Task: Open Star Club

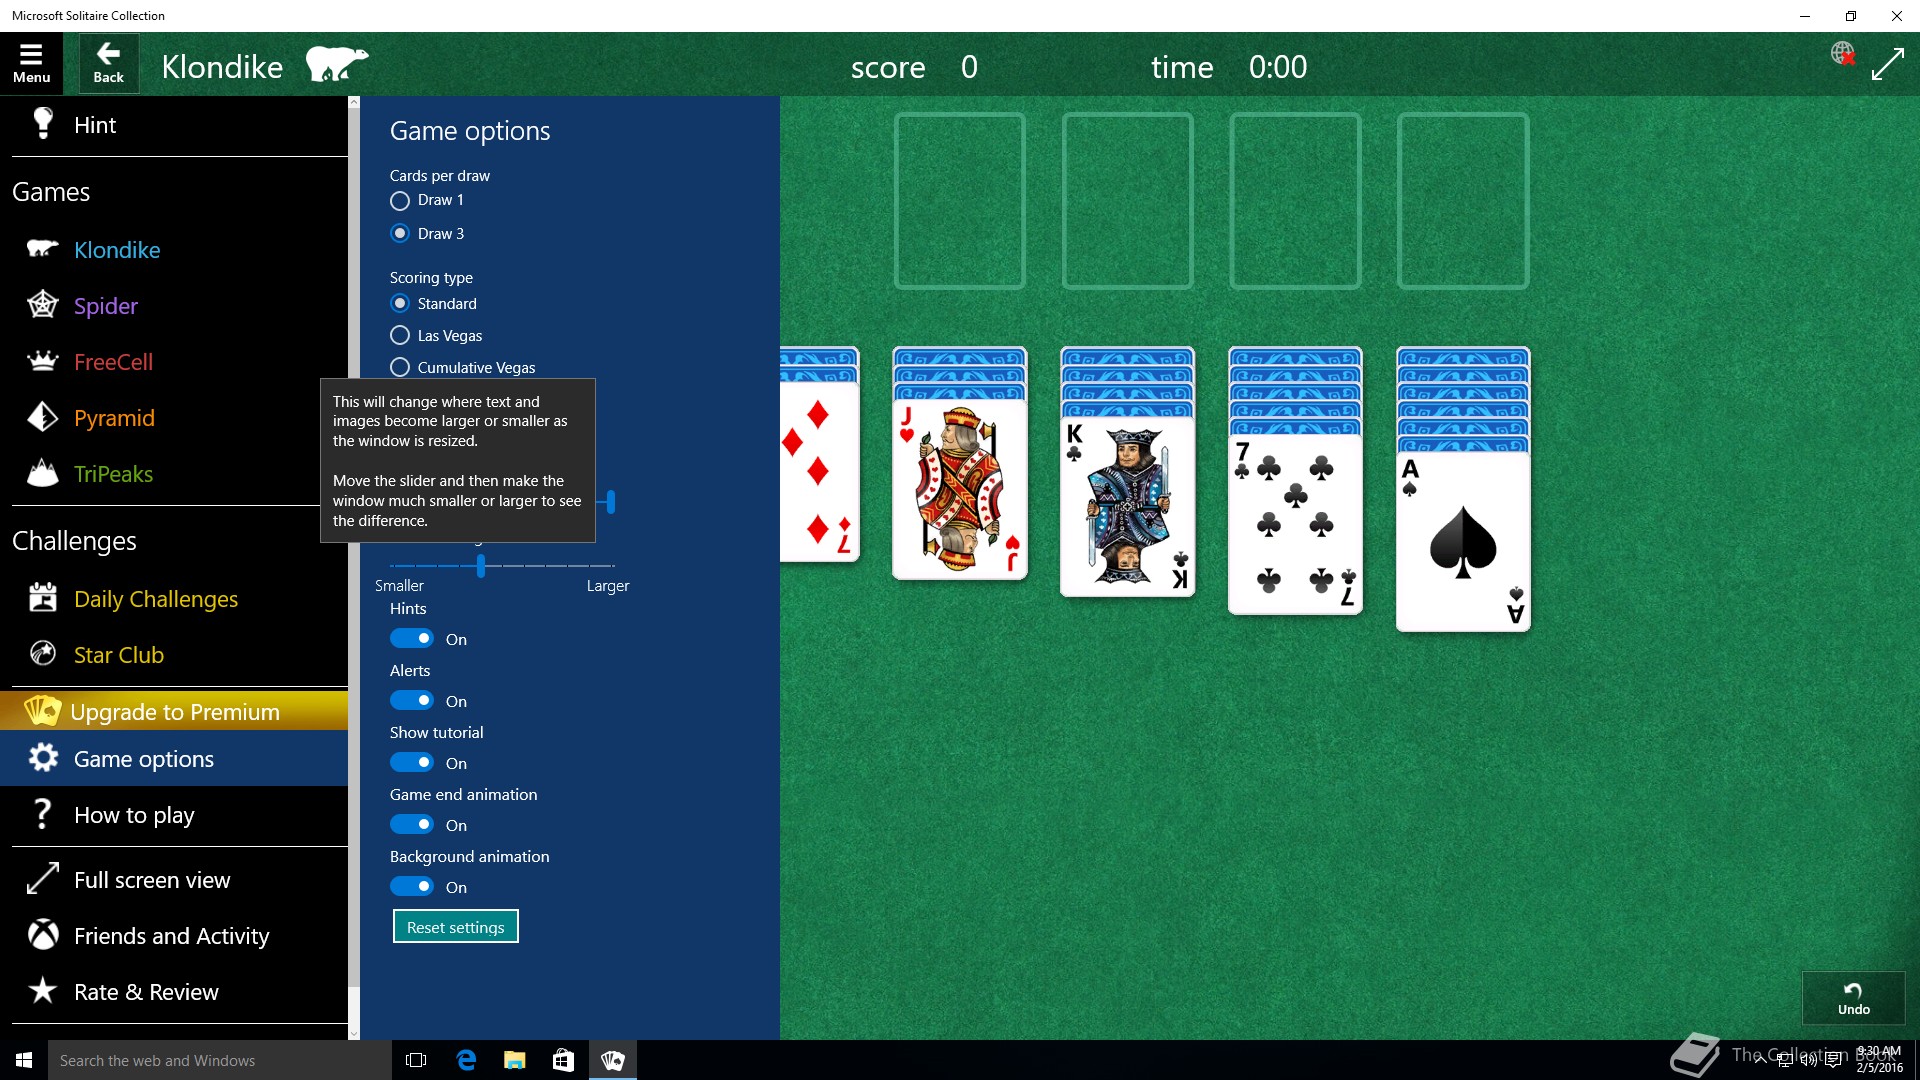Action: (x=174, y=654)
